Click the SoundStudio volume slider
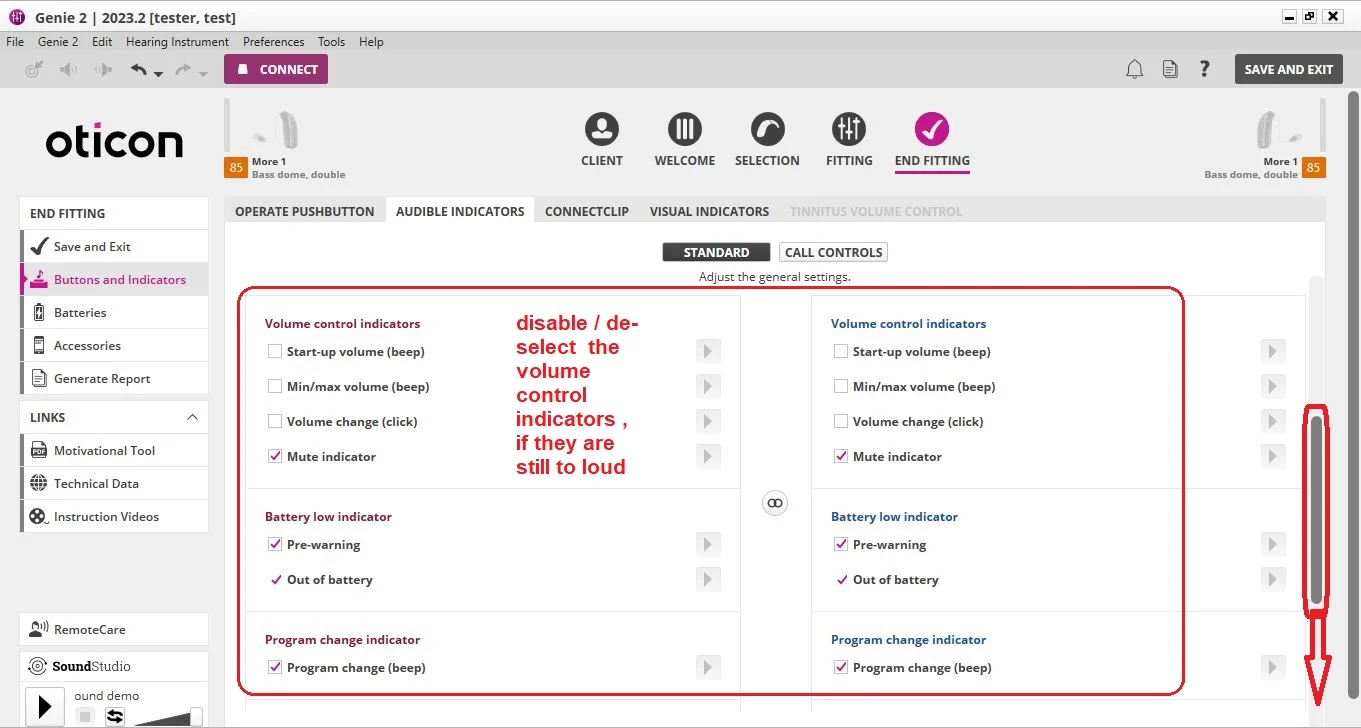Screen dimensions: 1361x728 point(167,716)
